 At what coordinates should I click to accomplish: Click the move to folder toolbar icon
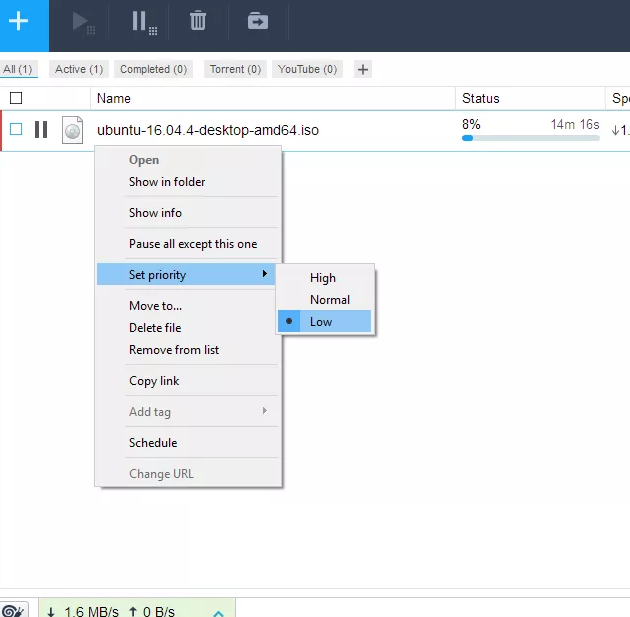tap(258, 21)
